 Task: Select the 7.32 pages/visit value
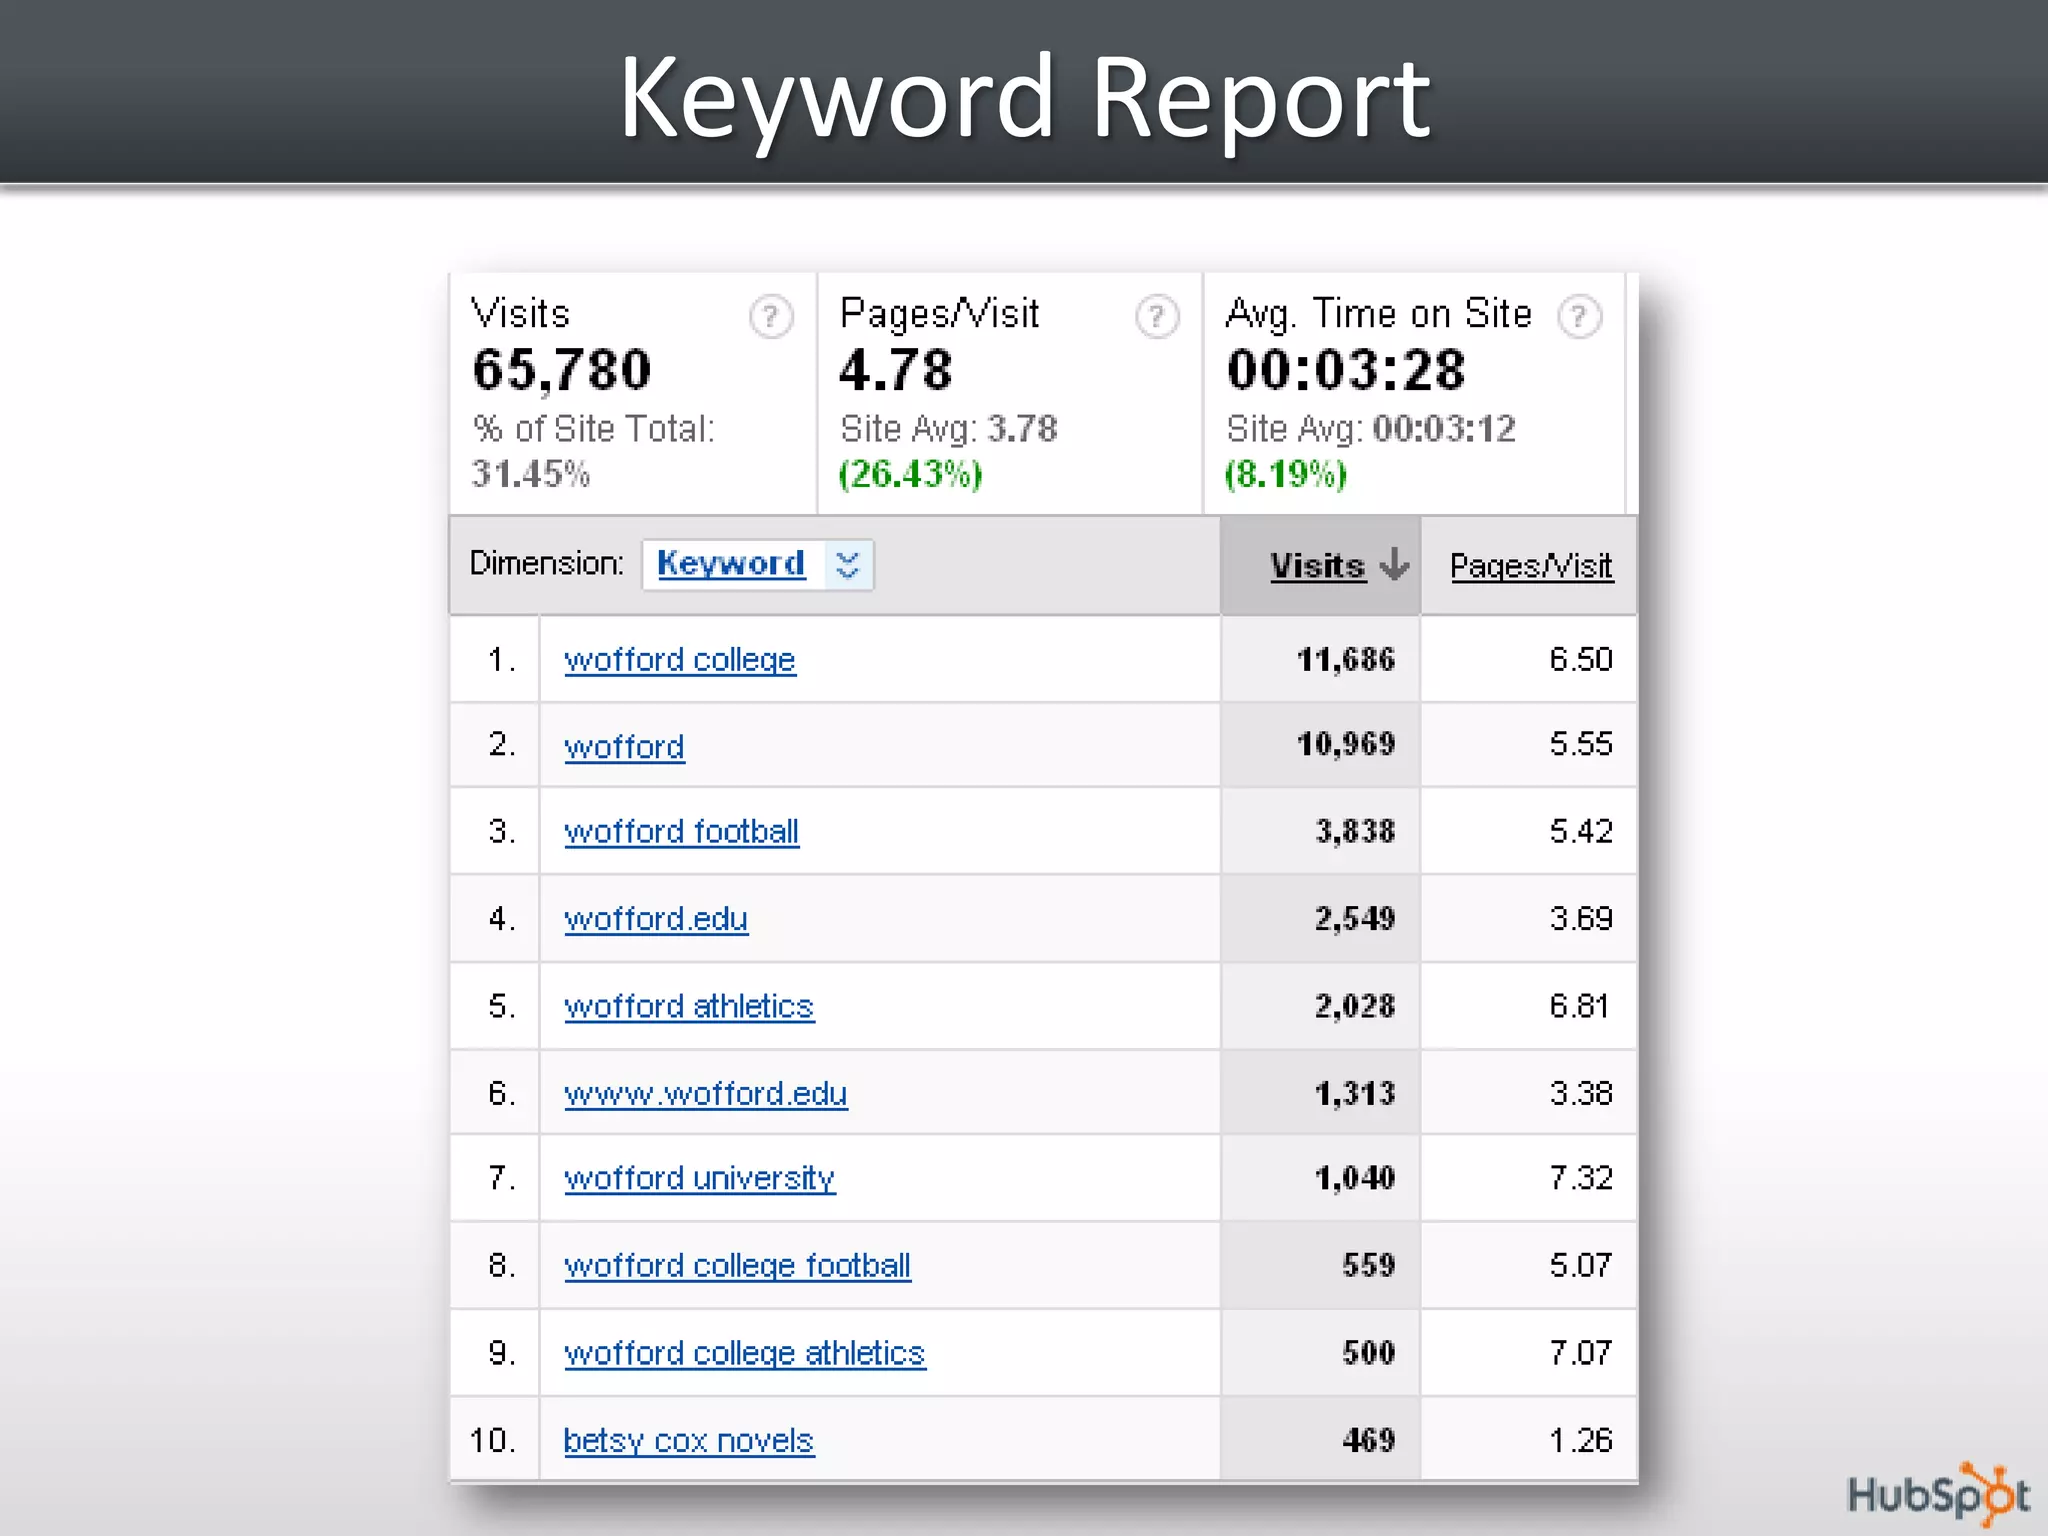coord(1581,1177)
